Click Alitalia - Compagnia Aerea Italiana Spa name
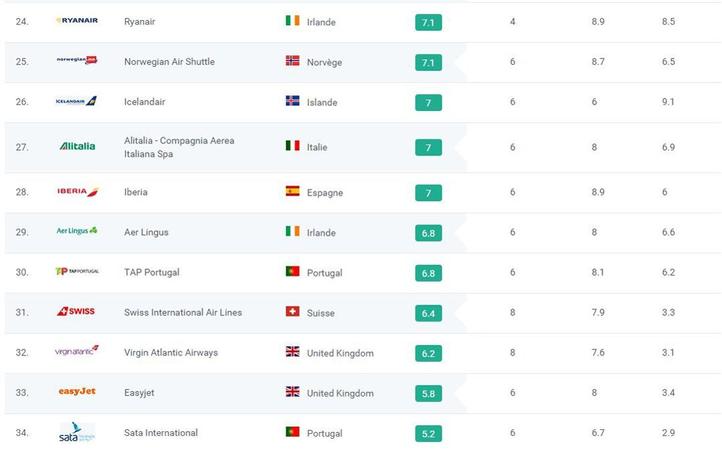The image size is (722, 452). (x=179, y=147)
